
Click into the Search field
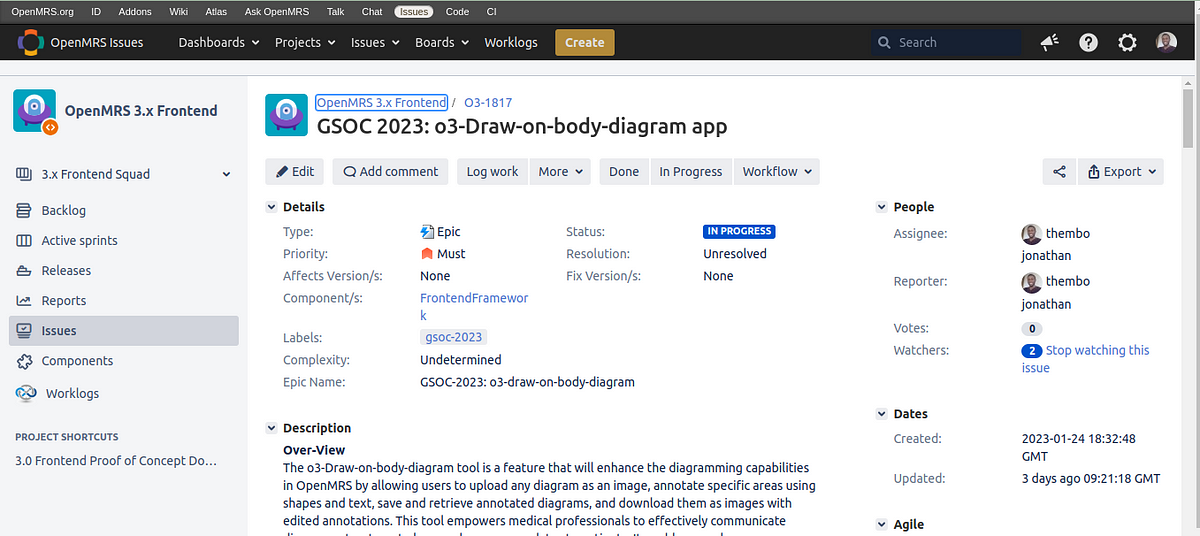[x=946, y=42]
